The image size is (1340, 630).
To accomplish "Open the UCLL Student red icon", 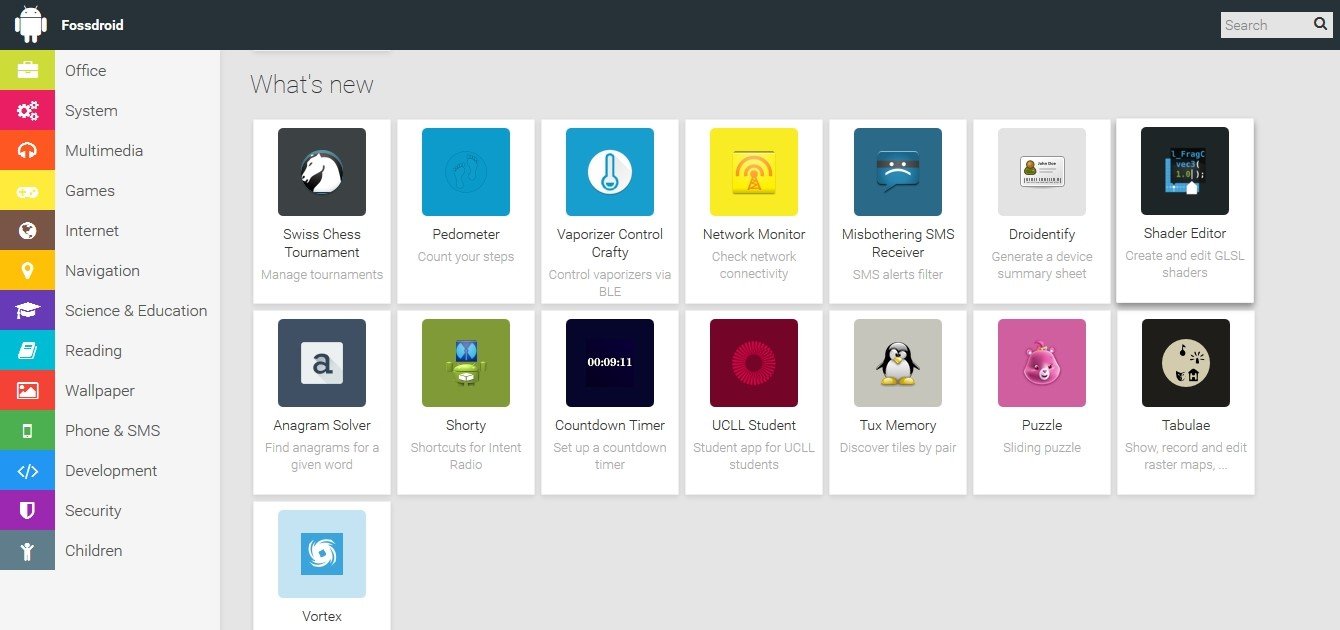I will 754,363.
